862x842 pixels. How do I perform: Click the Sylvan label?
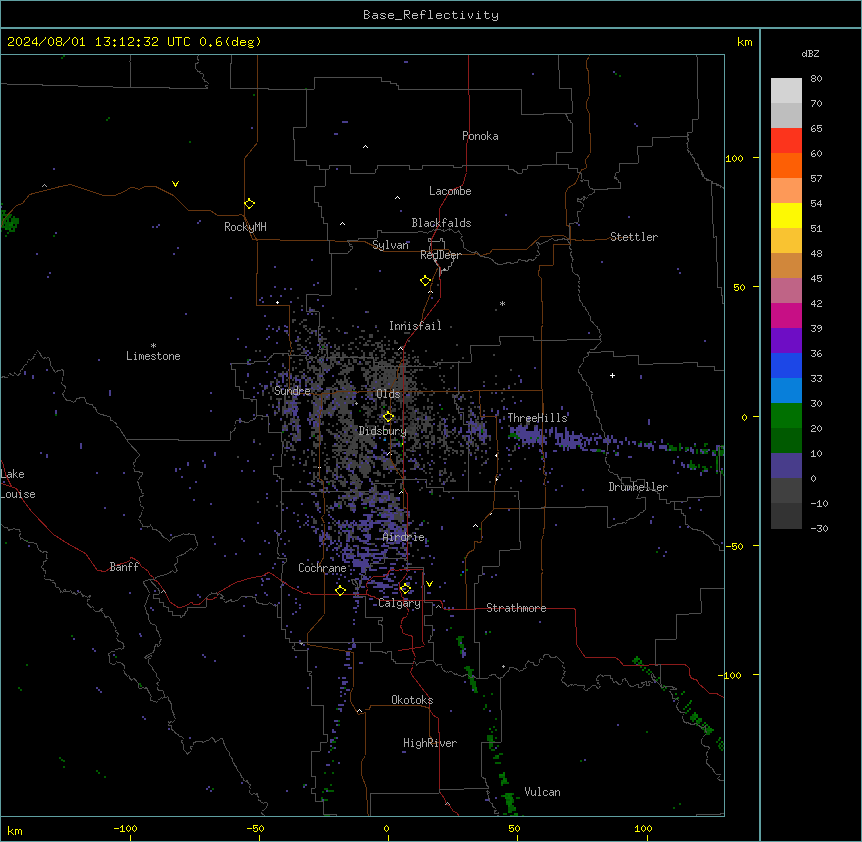(390, 245)
